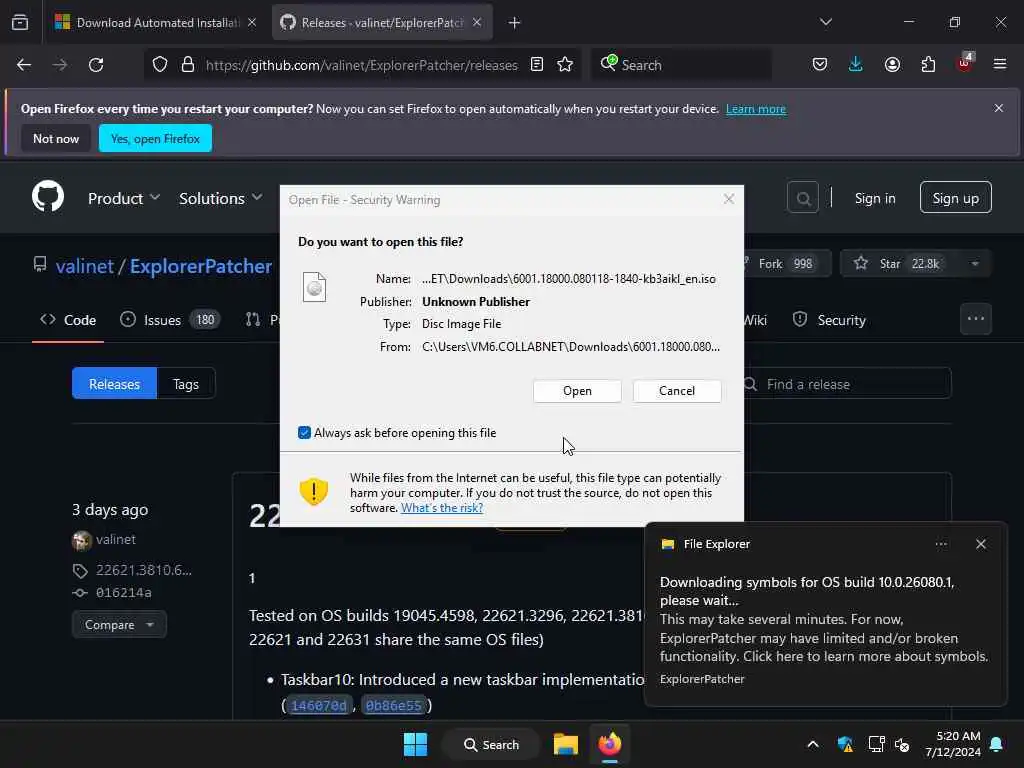1024x768 pixels.
Task: Expand the Product menu
Action: pos(123,198)
